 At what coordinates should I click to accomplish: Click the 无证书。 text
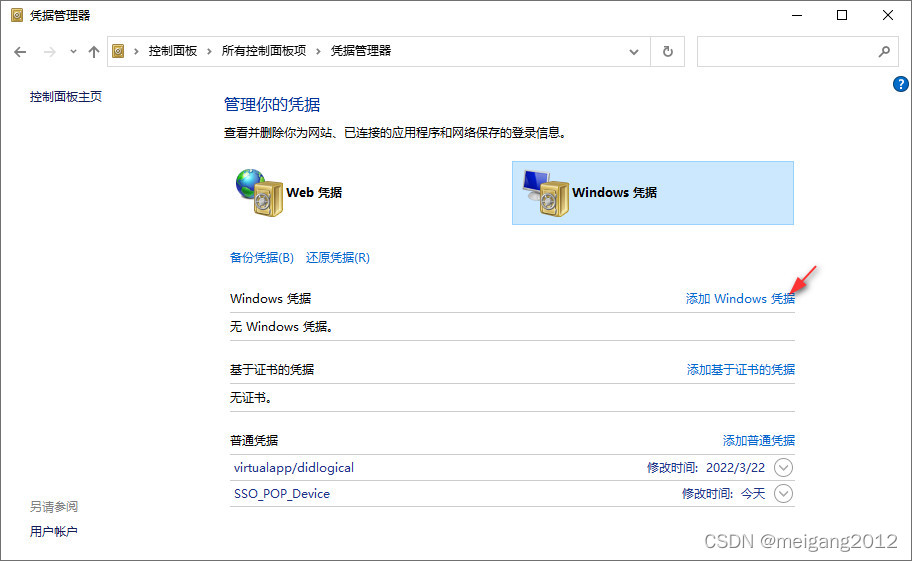251,398
